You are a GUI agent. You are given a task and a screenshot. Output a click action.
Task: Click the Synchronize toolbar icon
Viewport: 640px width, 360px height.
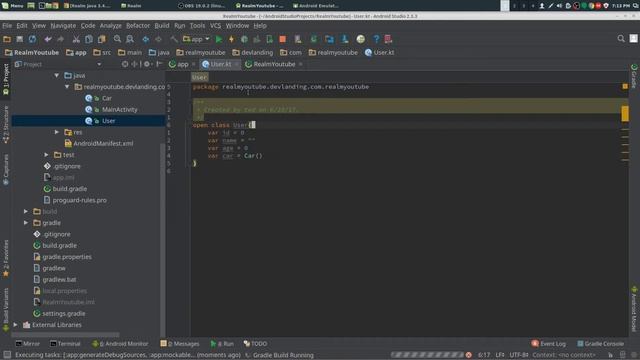[x=32, y=39]
